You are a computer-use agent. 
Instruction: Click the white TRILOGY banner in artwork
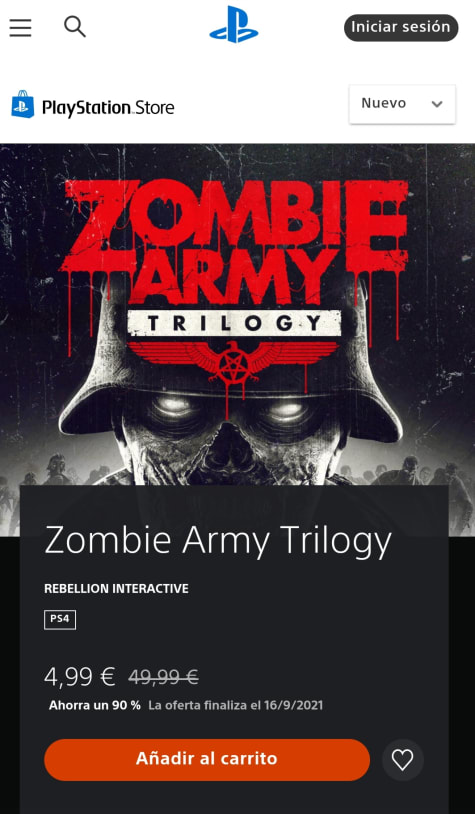[234, 323]
